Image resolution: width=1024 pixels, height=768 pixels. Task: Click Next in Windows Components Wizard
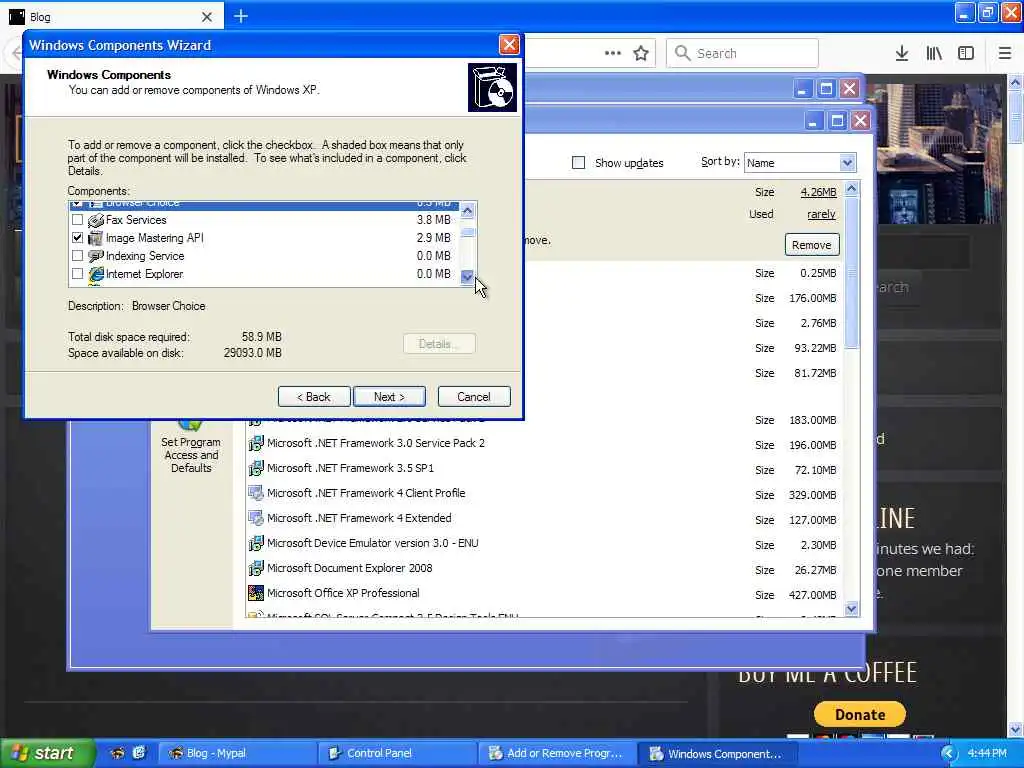click(389, 396)
